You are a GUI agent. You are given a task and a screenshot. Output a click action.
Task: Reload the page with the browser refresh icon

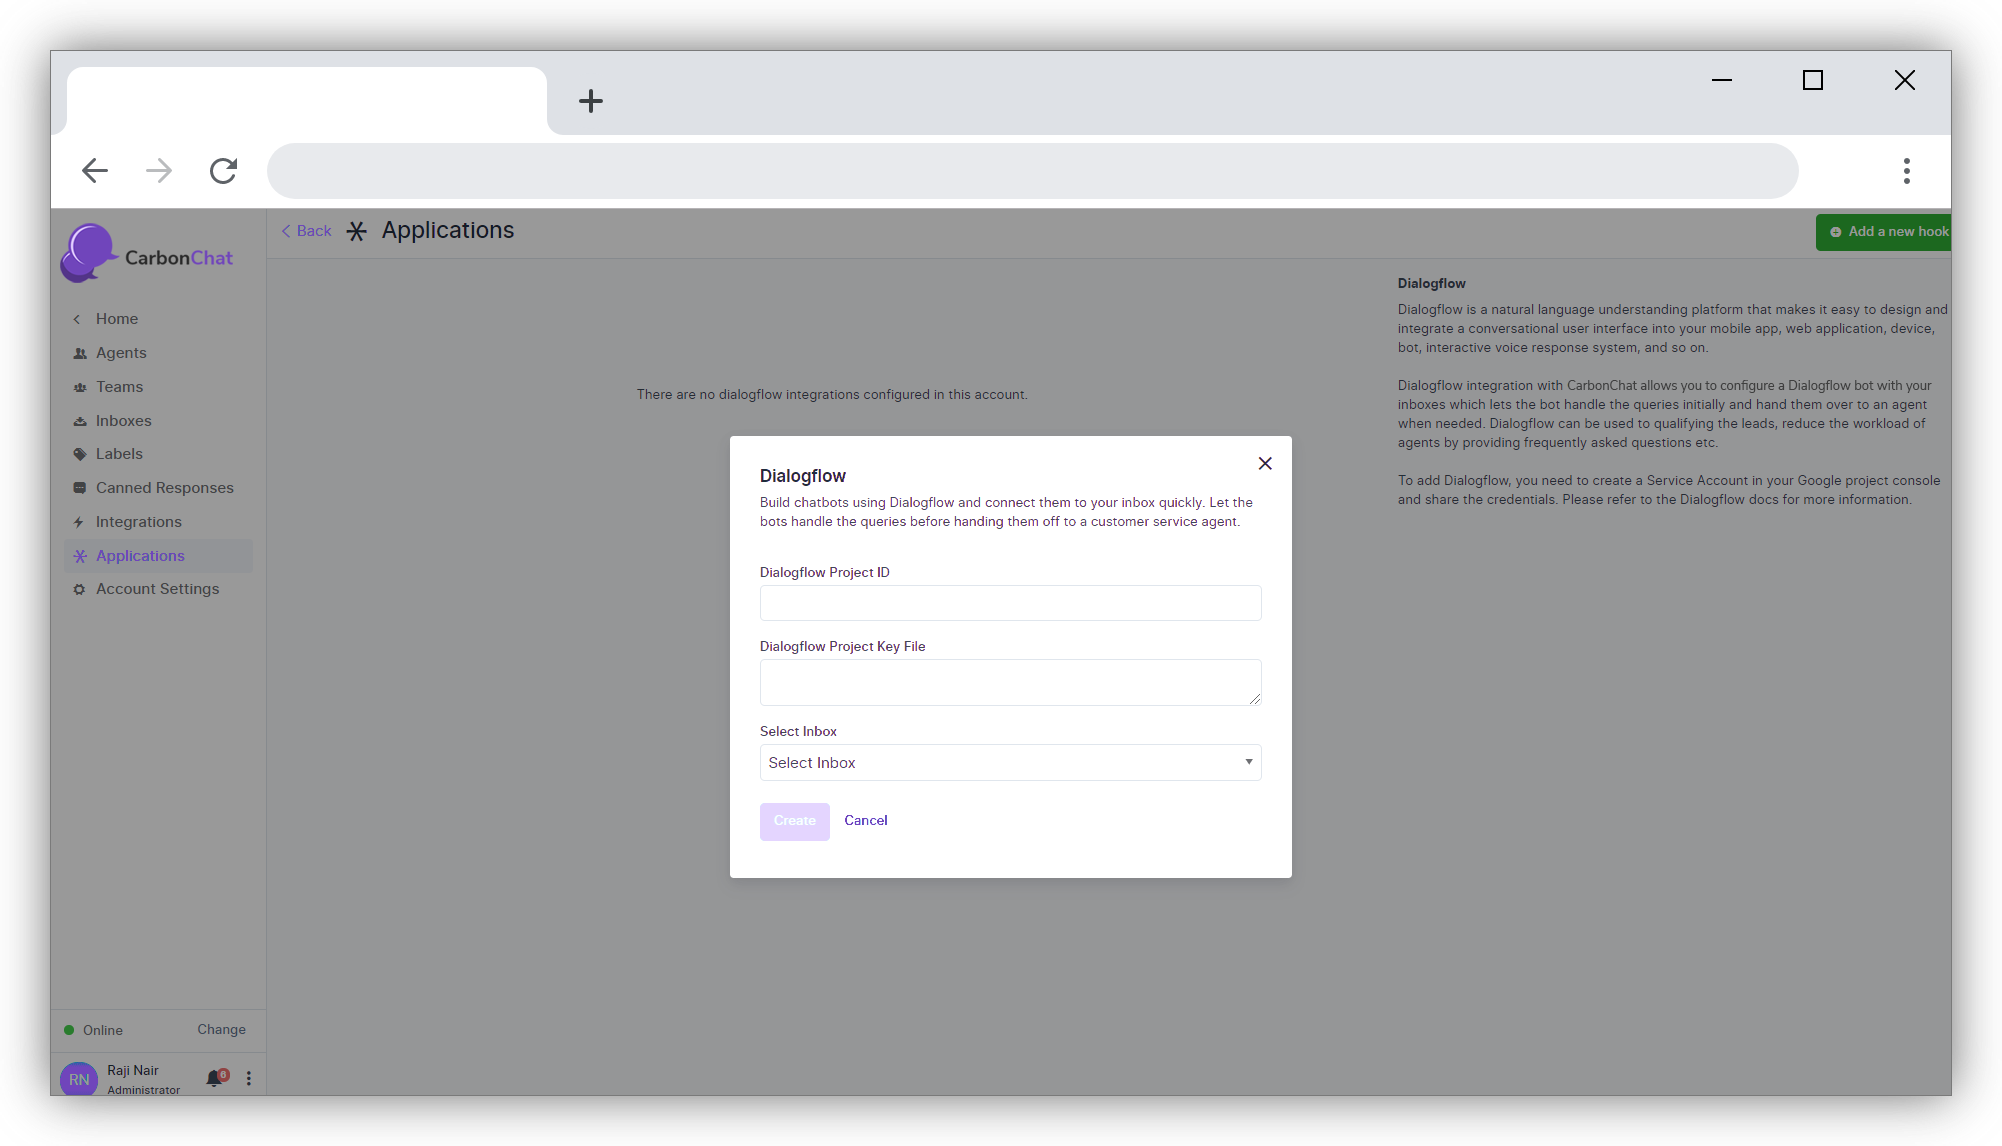point(223,171)
